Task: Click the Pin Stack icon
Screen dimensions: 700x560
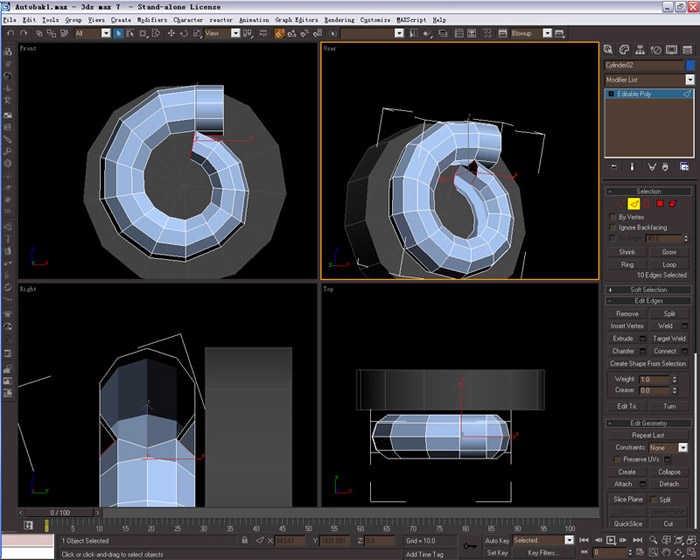Action: (x=613, y=167)
